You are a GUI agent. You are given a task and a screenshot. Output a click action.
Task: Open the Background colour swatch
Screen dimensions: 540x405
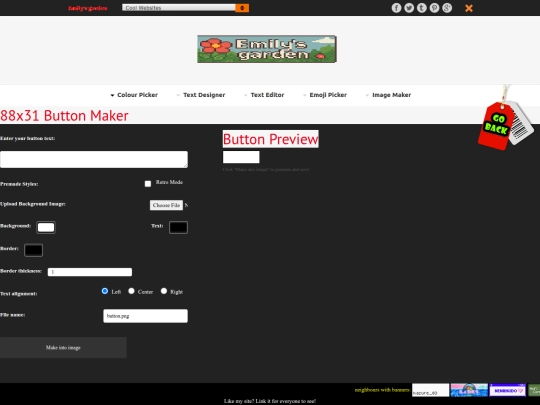(x=46, y=227)
